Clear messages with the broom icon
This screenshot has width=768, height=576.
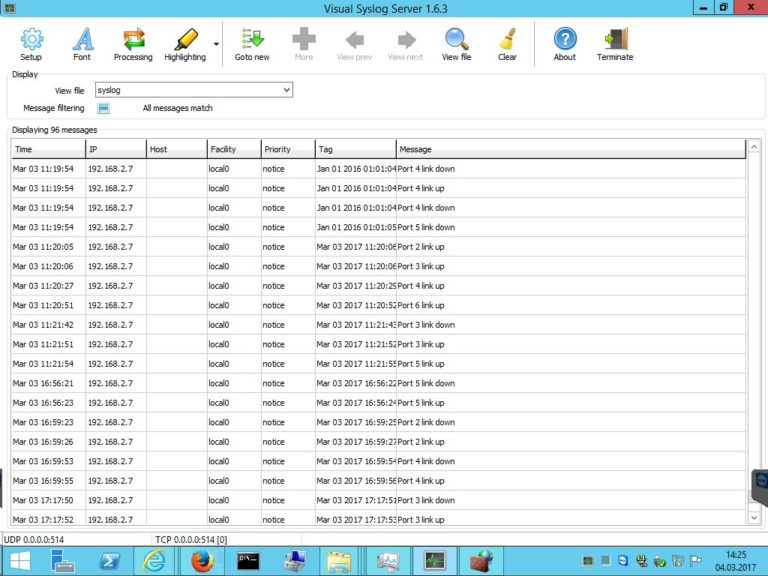click(x=507, y=40)
